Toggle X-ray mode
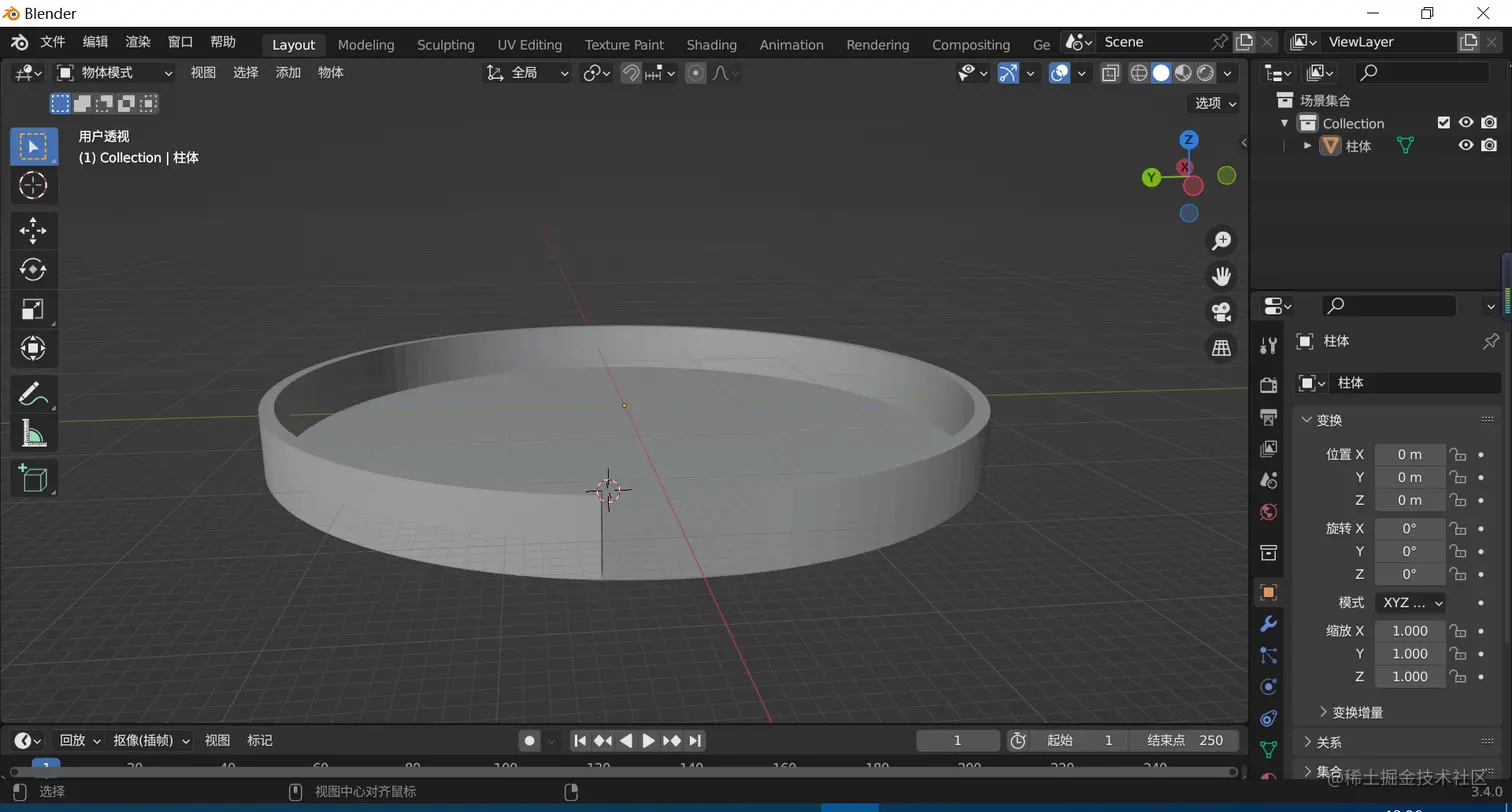The height and width of the screenshot is (812, 1512). coord(1110,73)
